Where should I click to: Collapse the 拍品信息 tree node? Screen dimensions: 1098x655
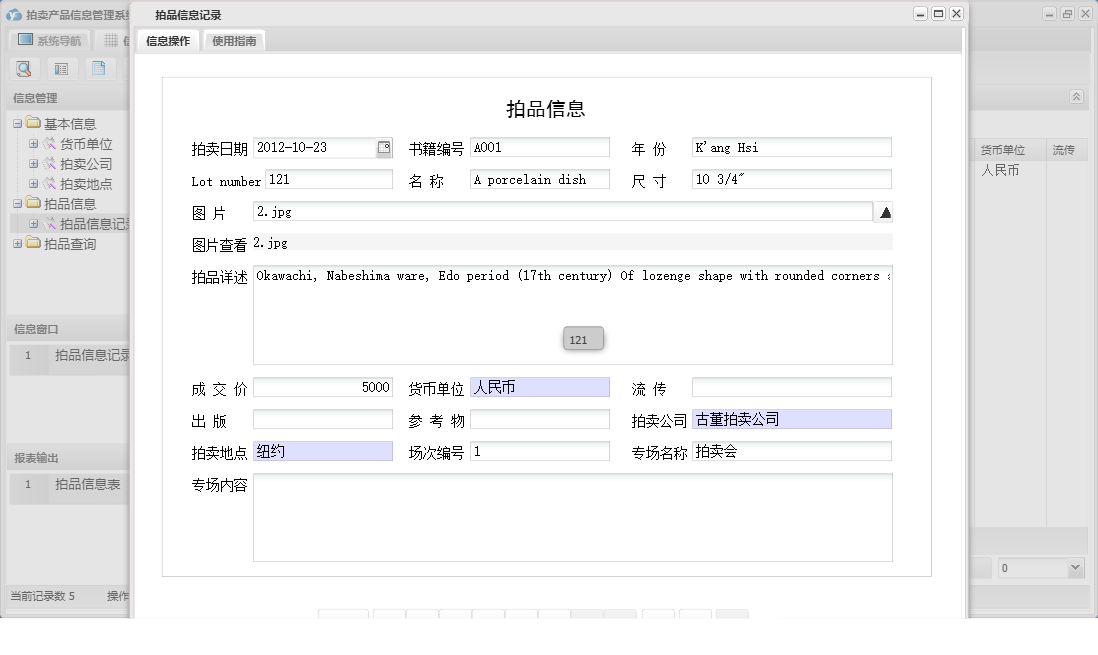19,204
